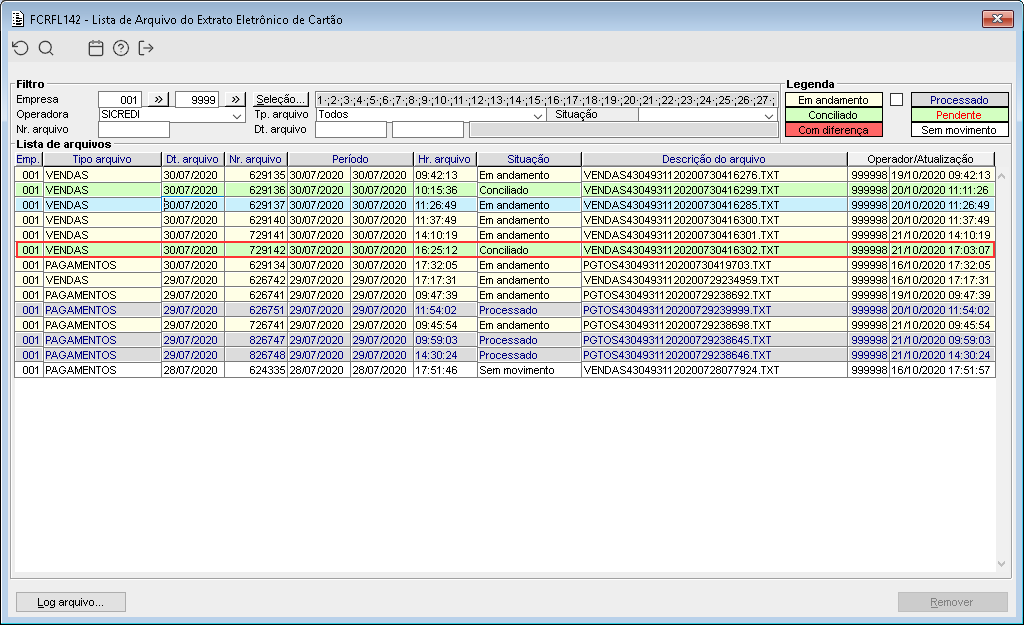Select file PGTOS4304931120200729238692.TXT
Viewport: 1024px width, 625px height.
(504, 295)
